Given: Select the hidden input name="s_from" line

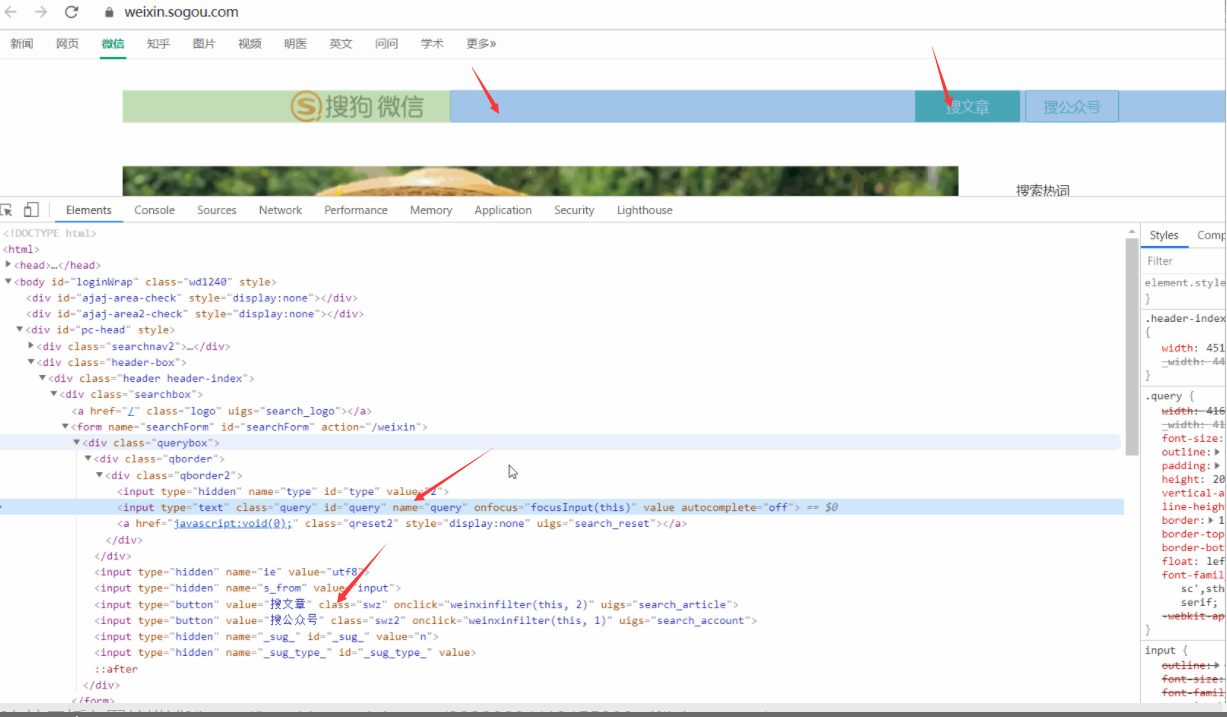Looking at the screenshot, I should (x=248, y=588).
